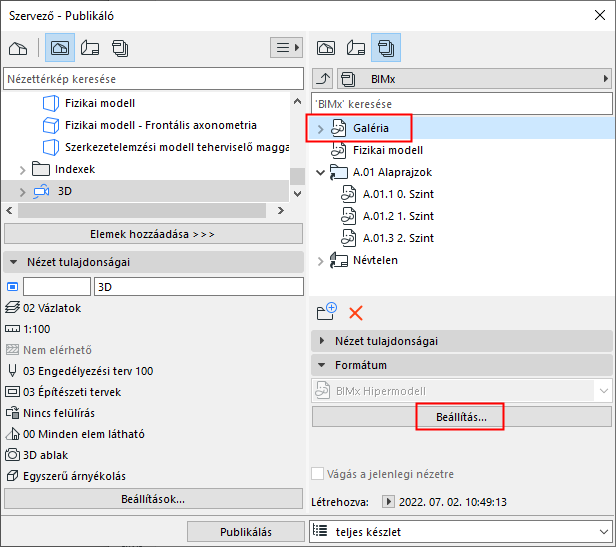Expand the Indexek folder
Viewport: 616px width, 547px height.
[22, 170]
